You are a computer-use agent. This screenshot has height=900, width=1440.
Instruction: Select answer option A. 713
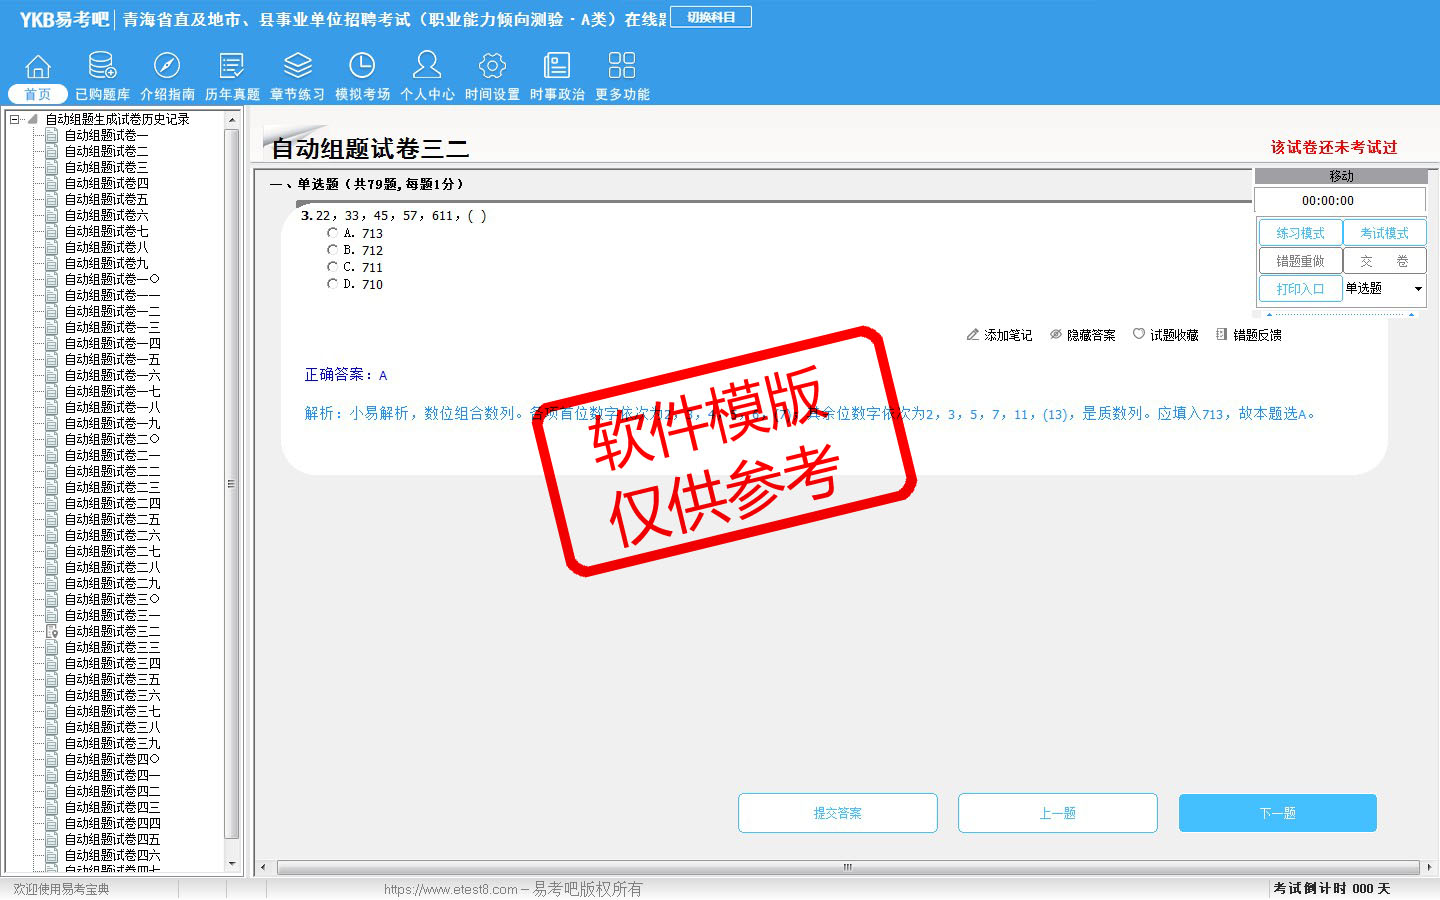(x=333, y=233)
